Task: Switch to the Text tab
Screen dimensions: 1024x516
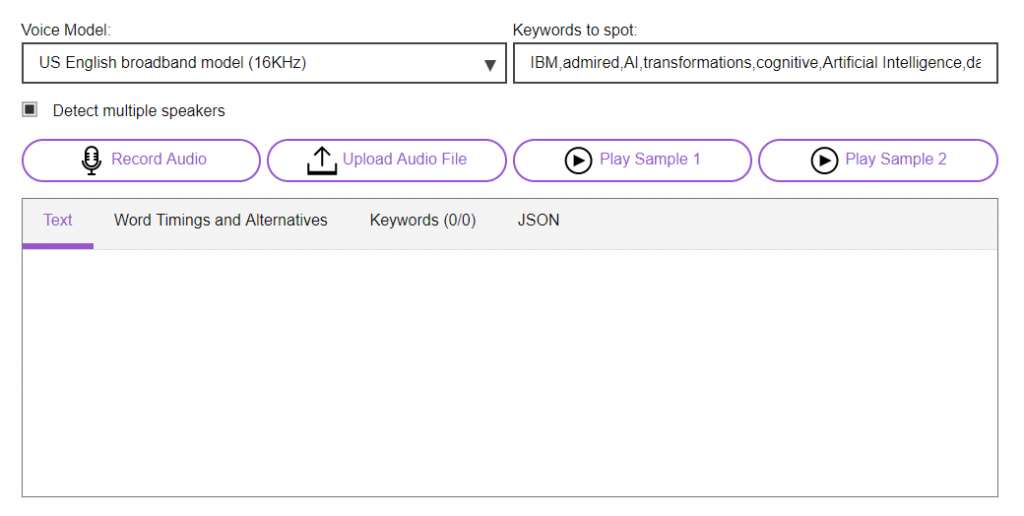Action: pos(57,221)
